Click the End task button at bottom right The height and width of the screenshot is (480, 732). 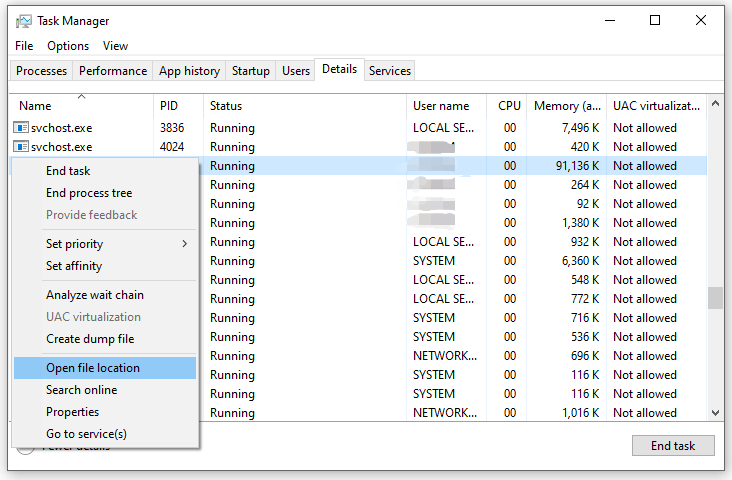click(673, 445)
